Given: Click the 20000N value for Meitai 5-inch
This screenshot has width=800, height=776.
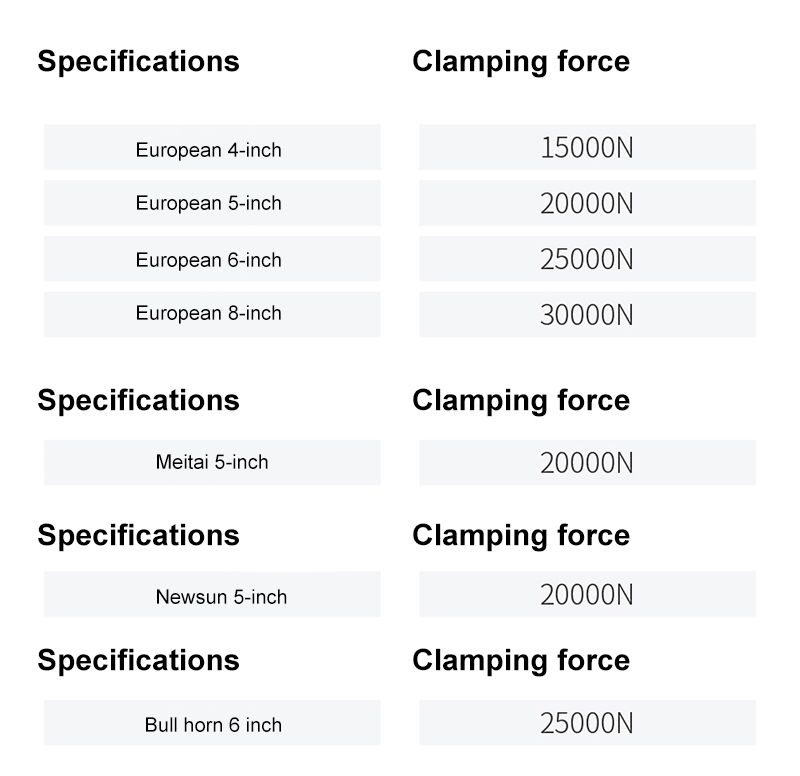Looking at the screenshot, I should (587, 463).
